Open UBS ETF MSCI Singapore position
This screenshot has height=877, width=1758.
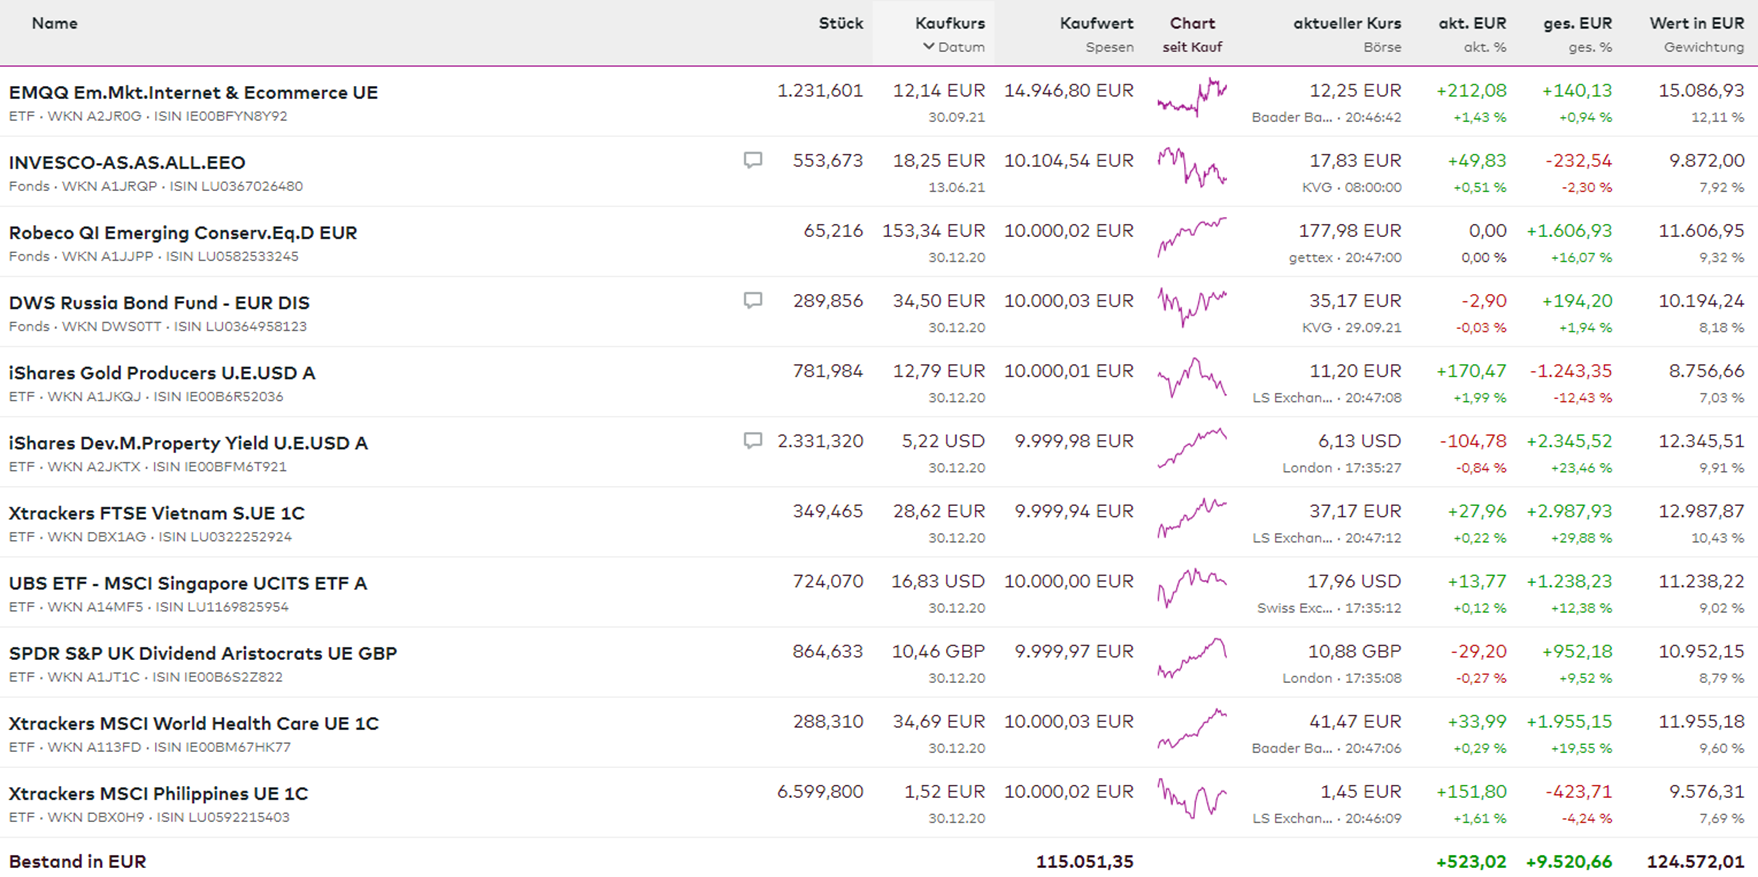pyautogui.click(x=188, y=583)
